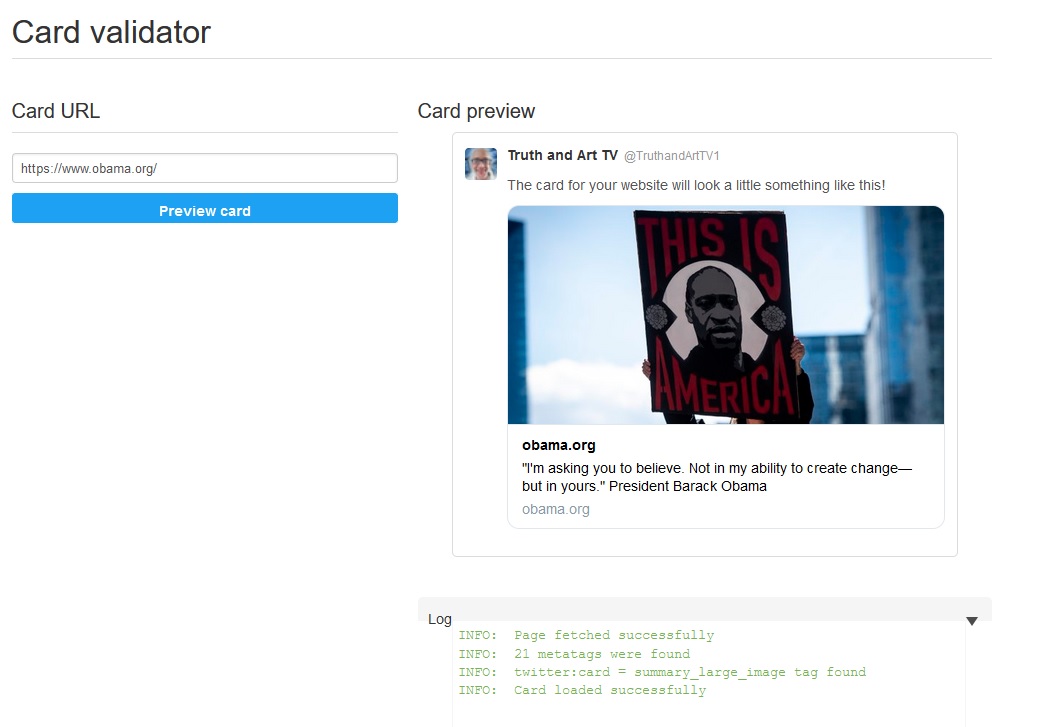Click the Card URL section heading
This screenshot has height=727, width=1047.
(x=56, y=111)
